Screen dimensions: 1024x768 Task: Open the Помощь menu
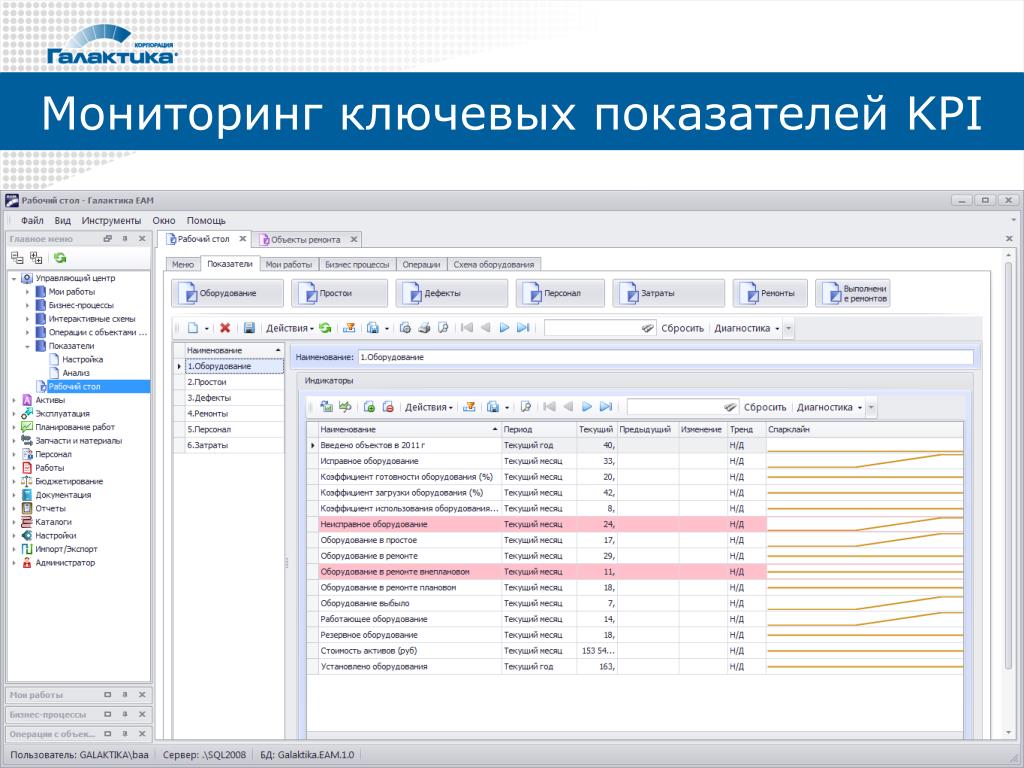point(206,220)
